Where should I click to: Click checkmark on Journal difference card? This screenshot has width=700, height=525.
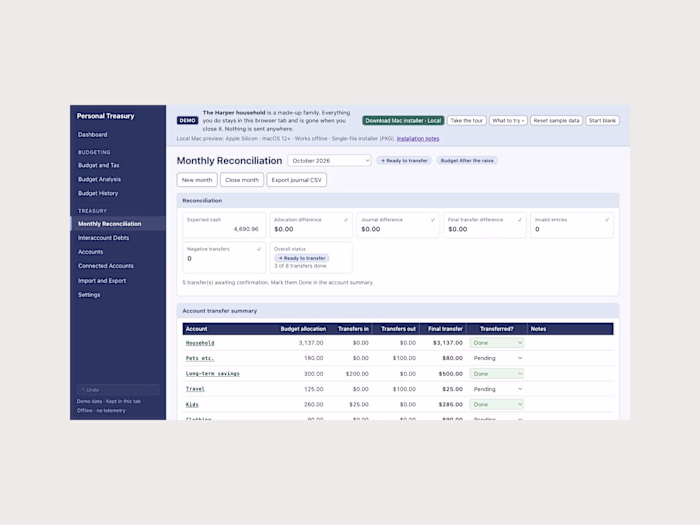pyautogui.click(x=433, y=220)
